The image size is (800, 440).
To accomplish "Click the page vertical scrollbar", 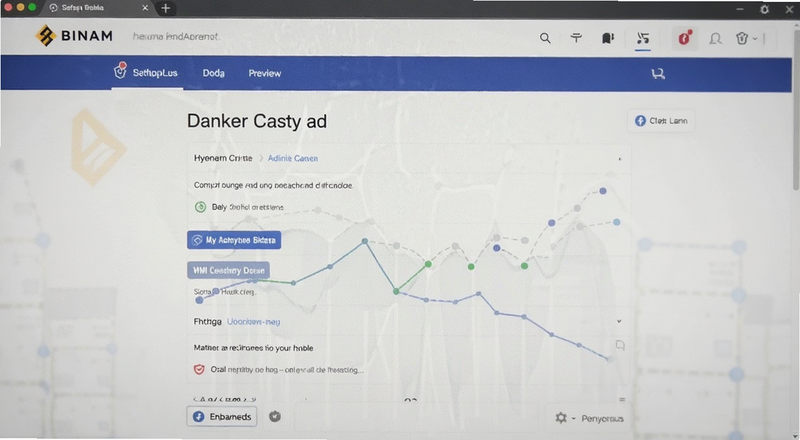I will [795, 110].
